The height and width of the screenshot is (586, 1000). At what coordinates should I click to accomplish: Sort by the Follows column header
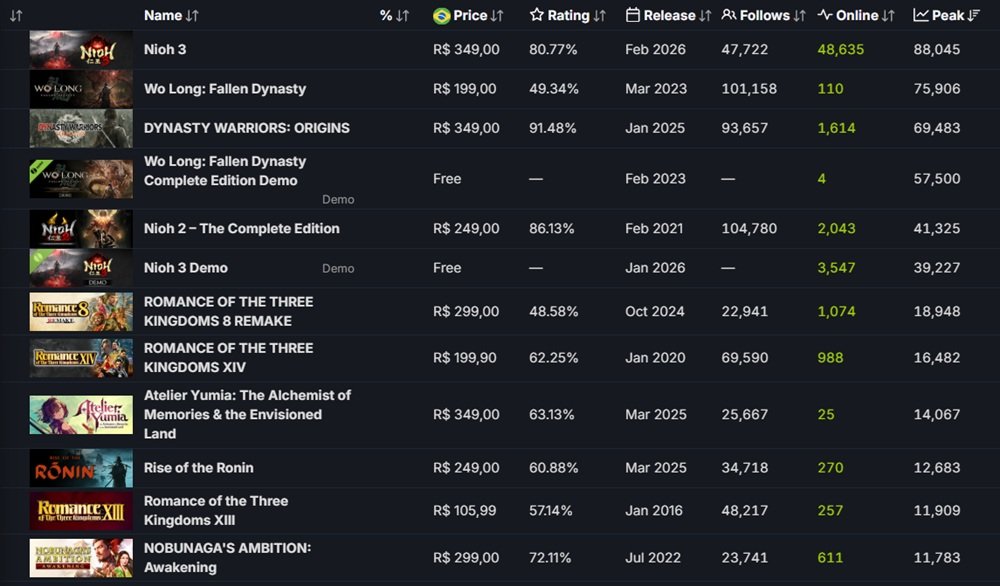click(763, 15)
